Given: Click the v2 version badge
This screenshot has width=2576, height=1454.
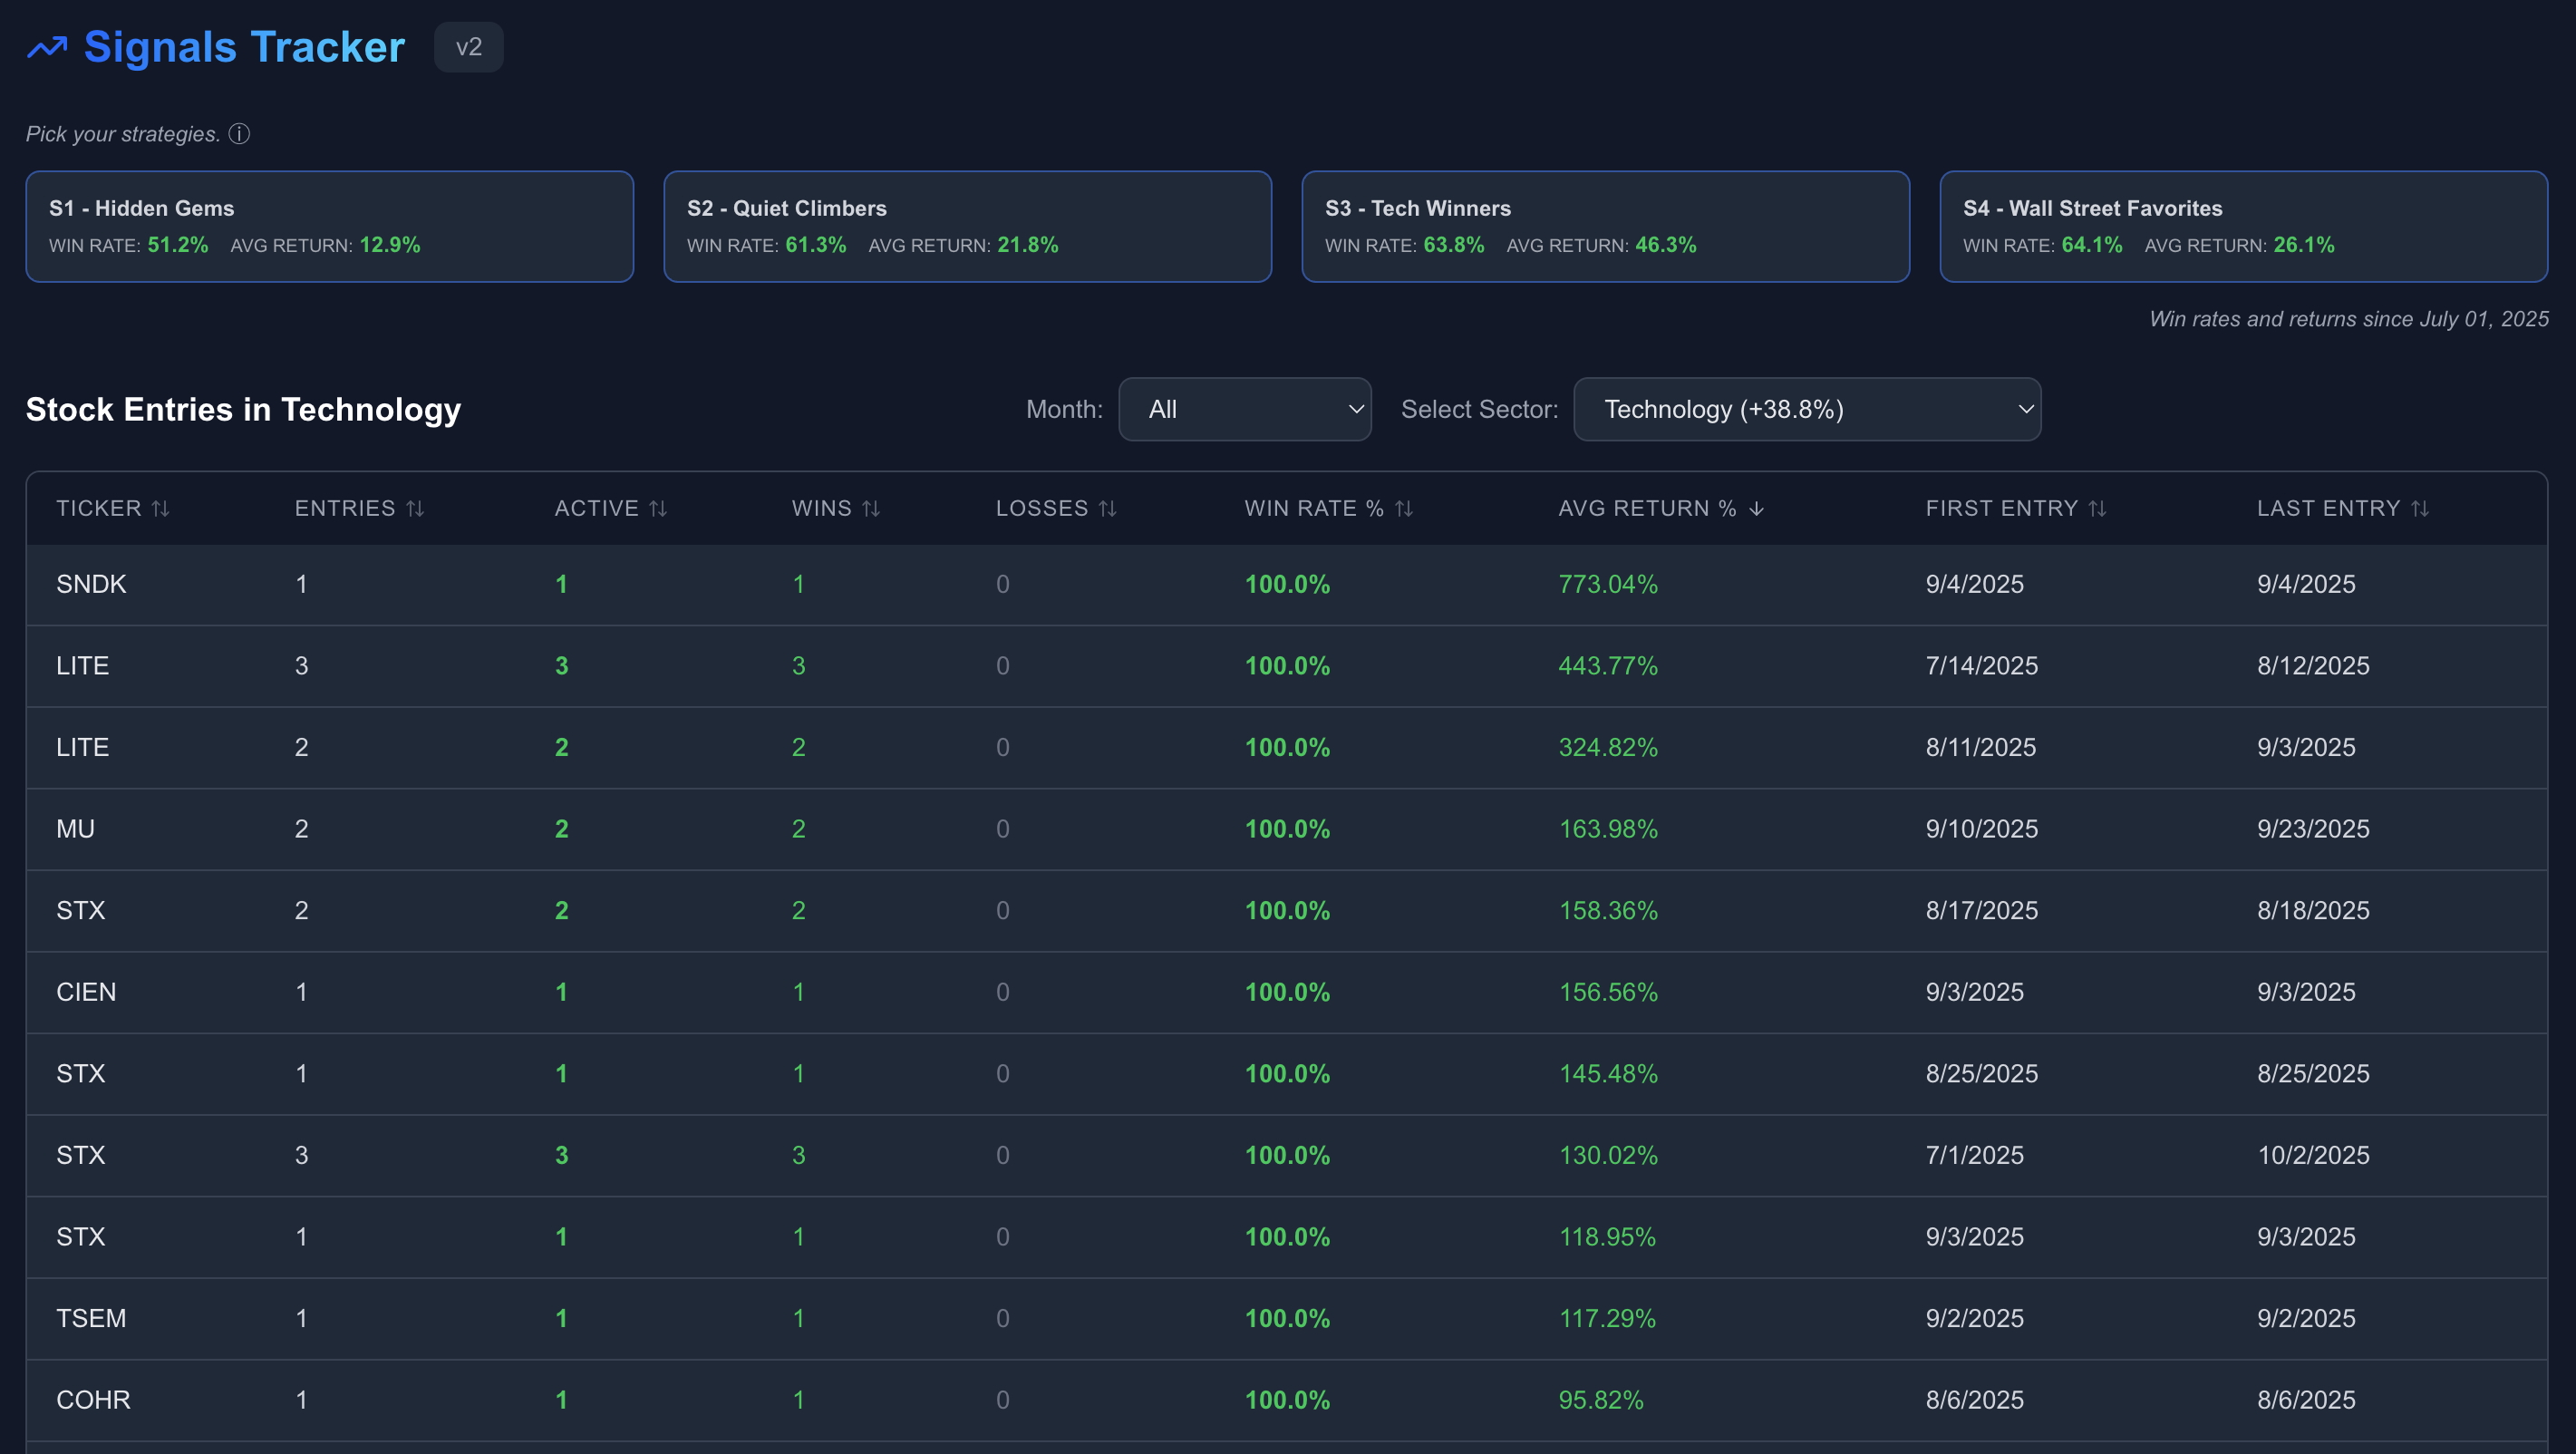Looking at the screenshot, I should [x=468, y=46].
